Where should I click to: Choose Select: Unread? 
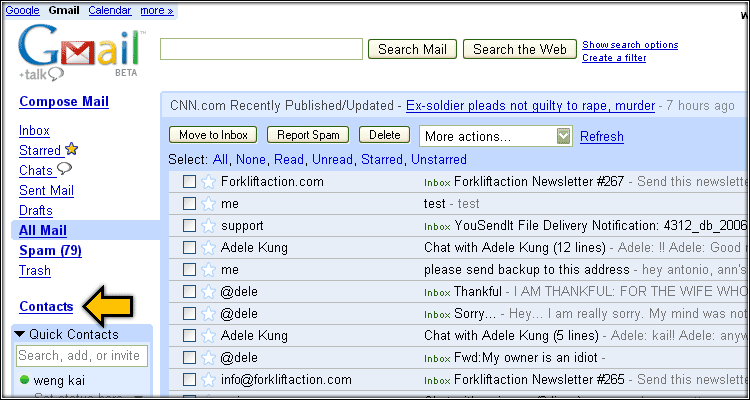tap(332, 159)
